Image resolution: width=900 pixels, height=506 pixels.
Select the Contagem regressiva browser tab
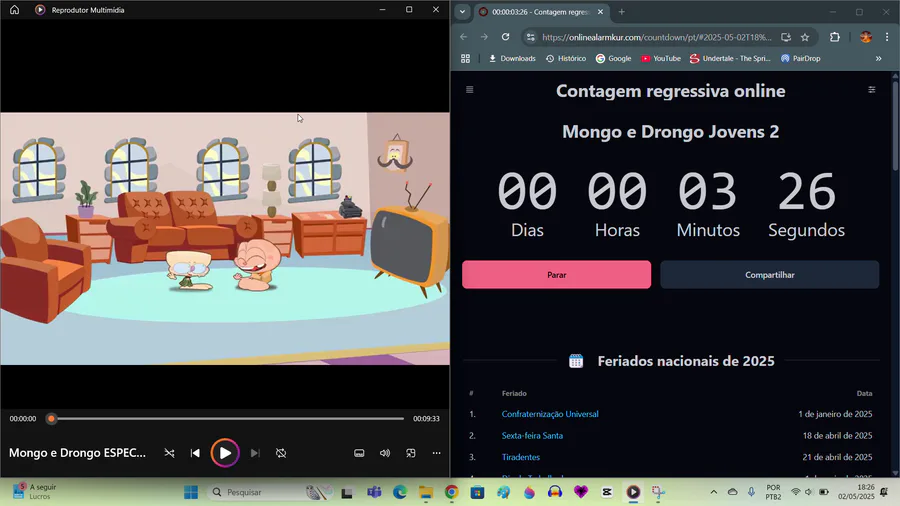click(x=541, y=11)
